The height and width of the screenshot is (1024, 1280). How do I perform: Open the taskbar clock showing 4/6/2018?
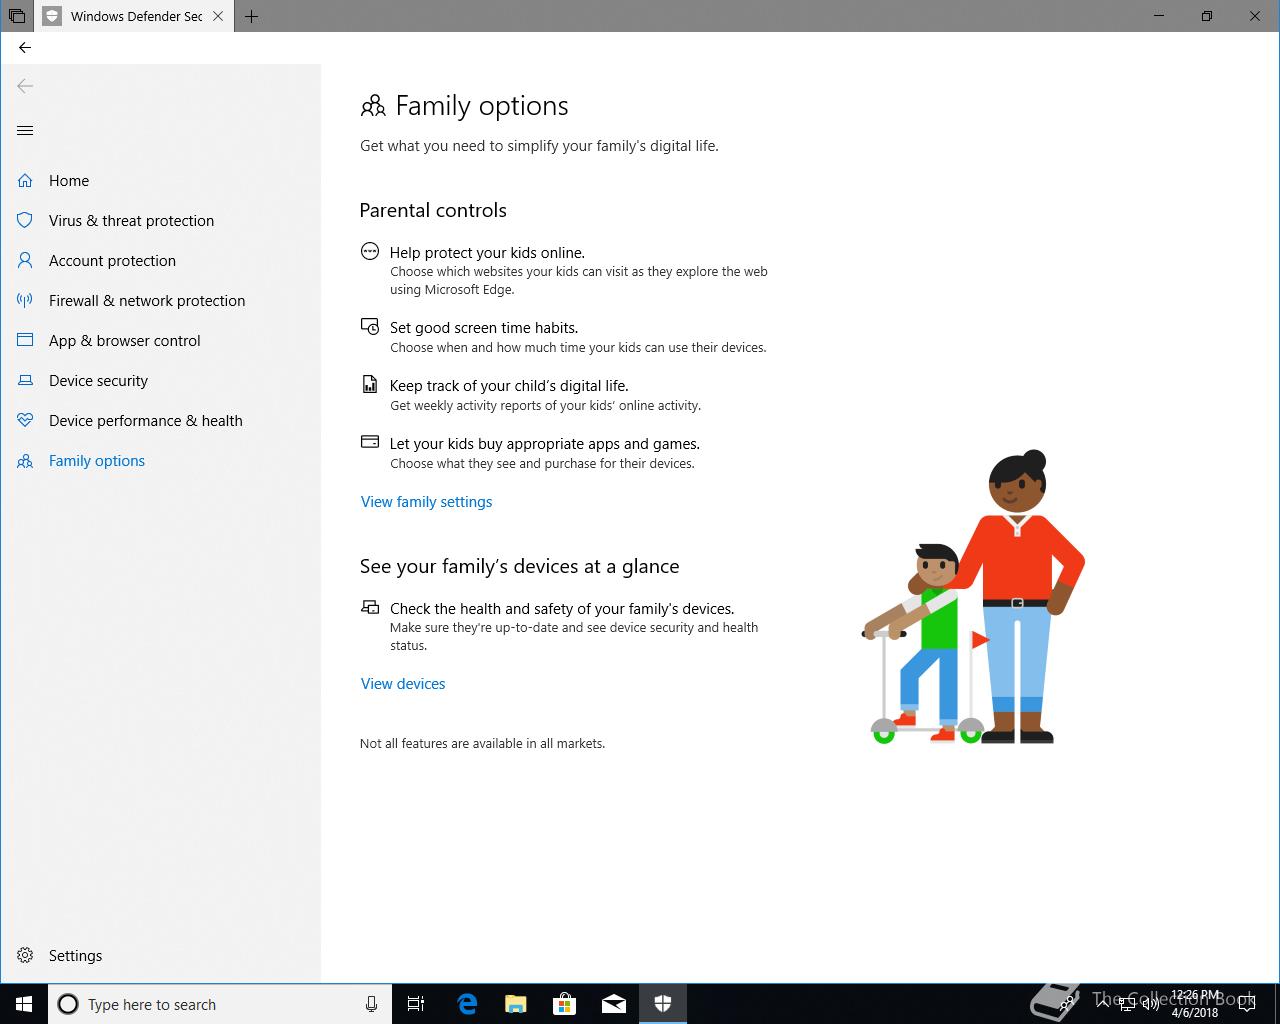[x=1195, y=1004]
